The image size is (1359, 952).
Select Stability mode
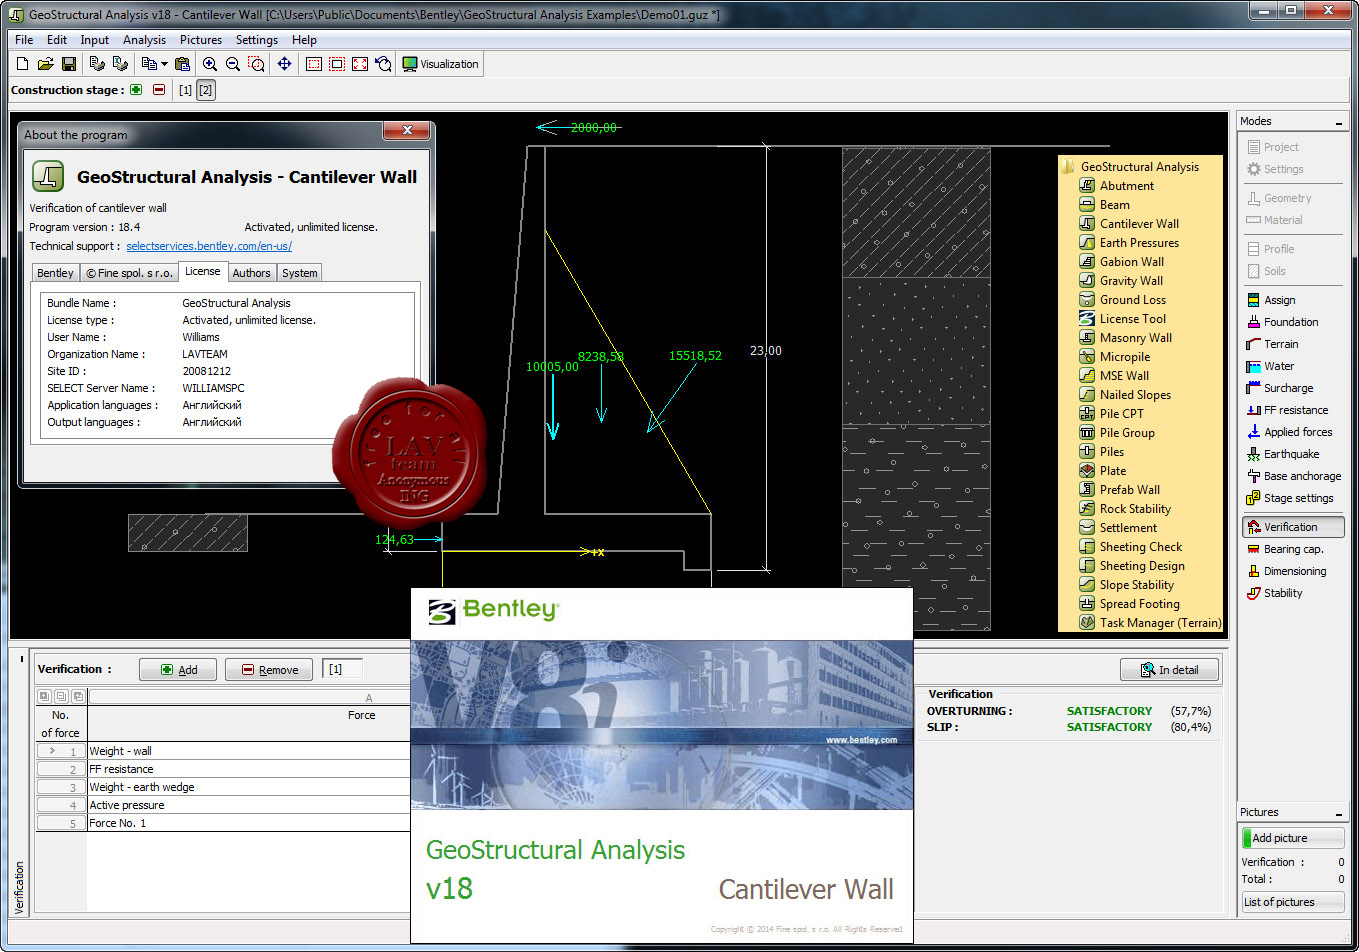1282,593
